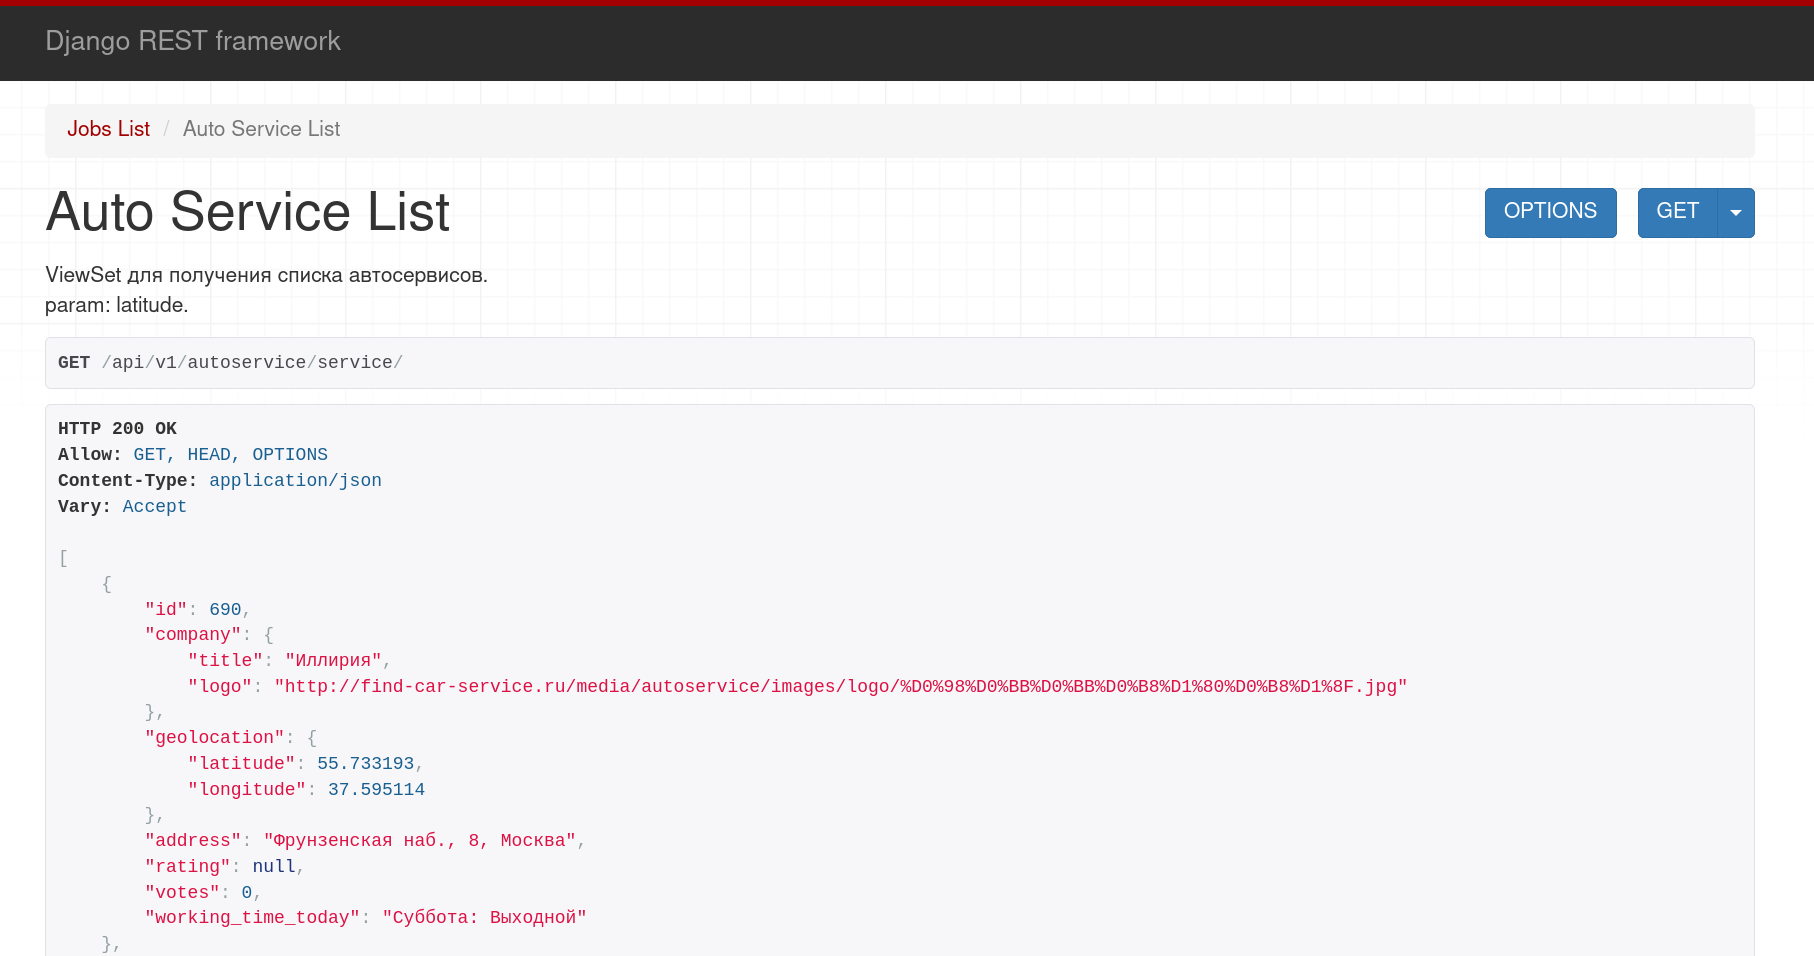The image size is (1814, 956).
Task: Click the Content-Type value application/json
Action: tap(295, 481)
